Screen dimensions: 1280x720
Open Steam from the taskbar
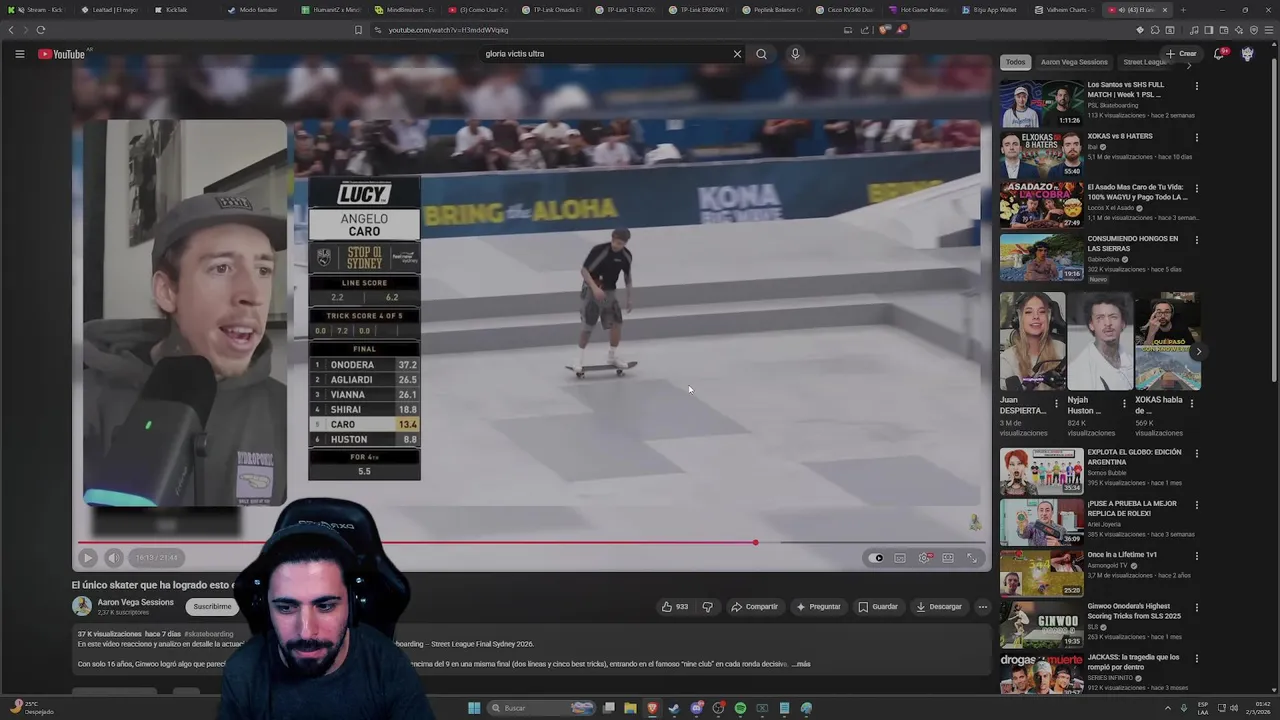coord(674,708)
